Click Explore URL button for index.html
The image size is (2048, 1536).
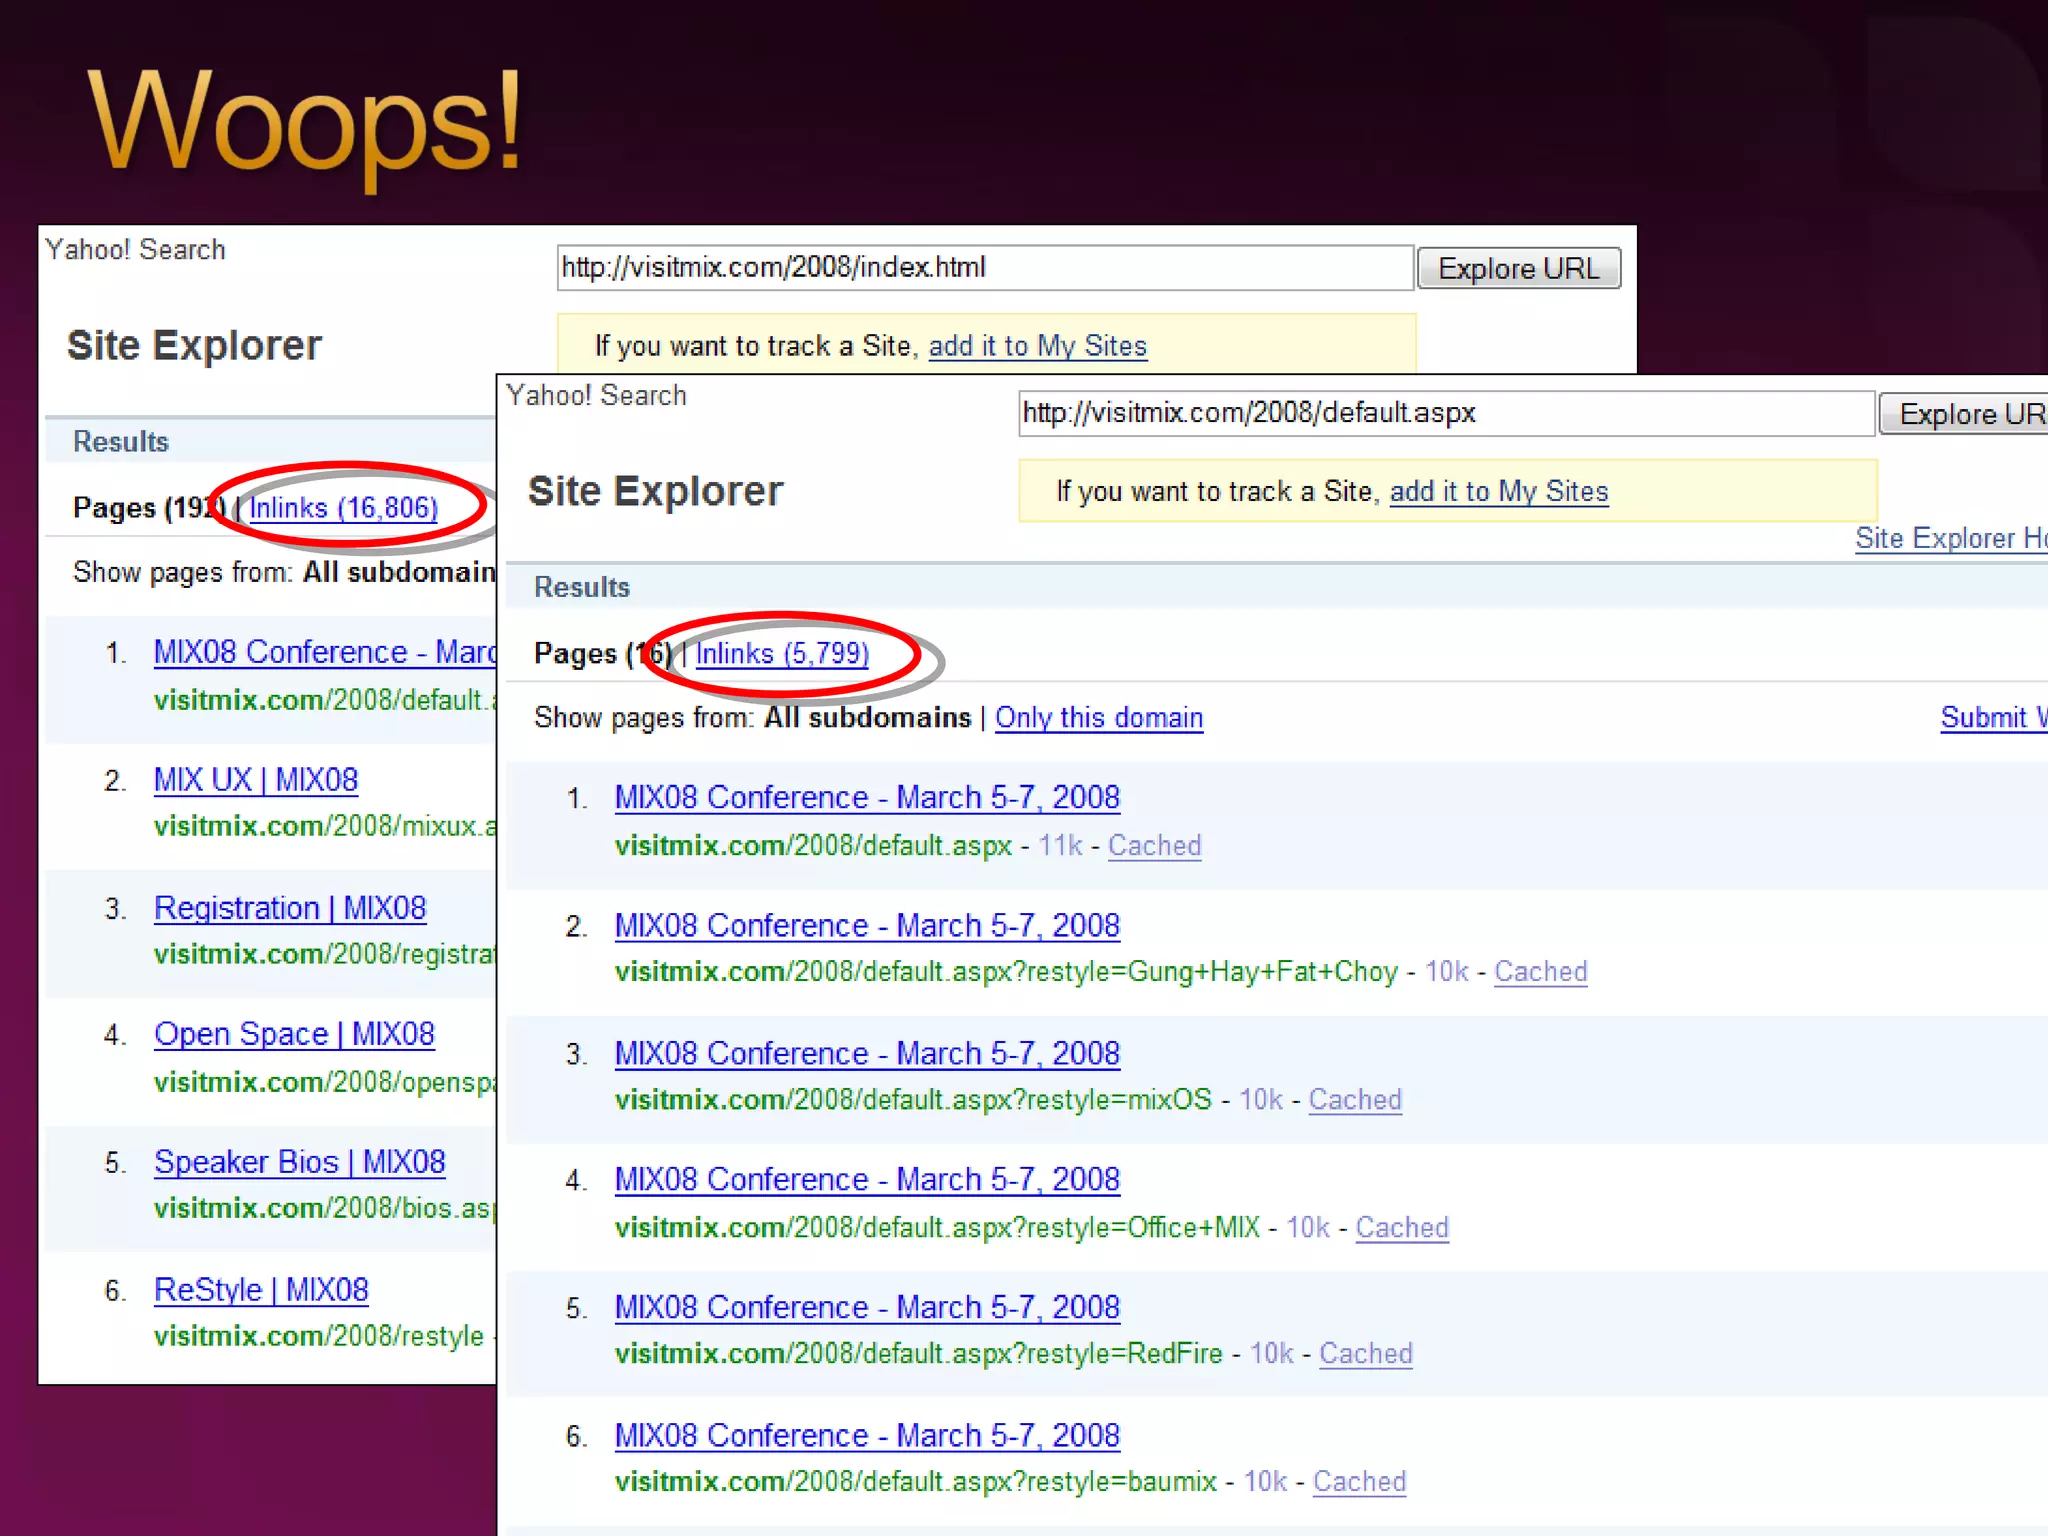coord(1518,269)
